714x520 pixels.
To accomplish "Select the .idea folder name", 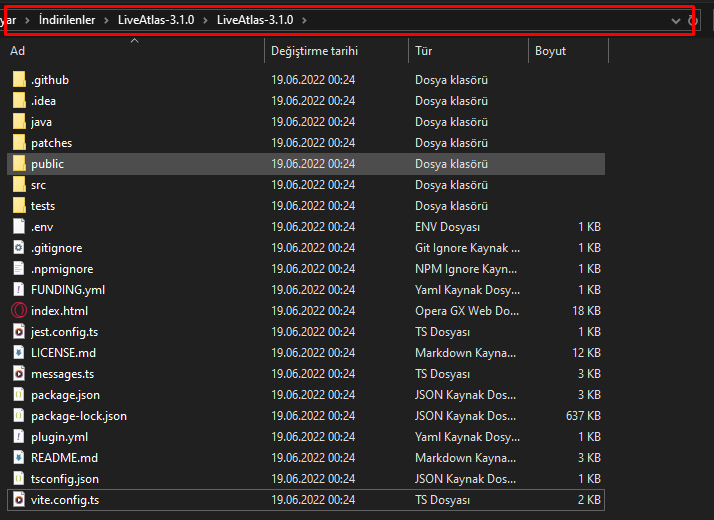I will [x=43, y=101].
